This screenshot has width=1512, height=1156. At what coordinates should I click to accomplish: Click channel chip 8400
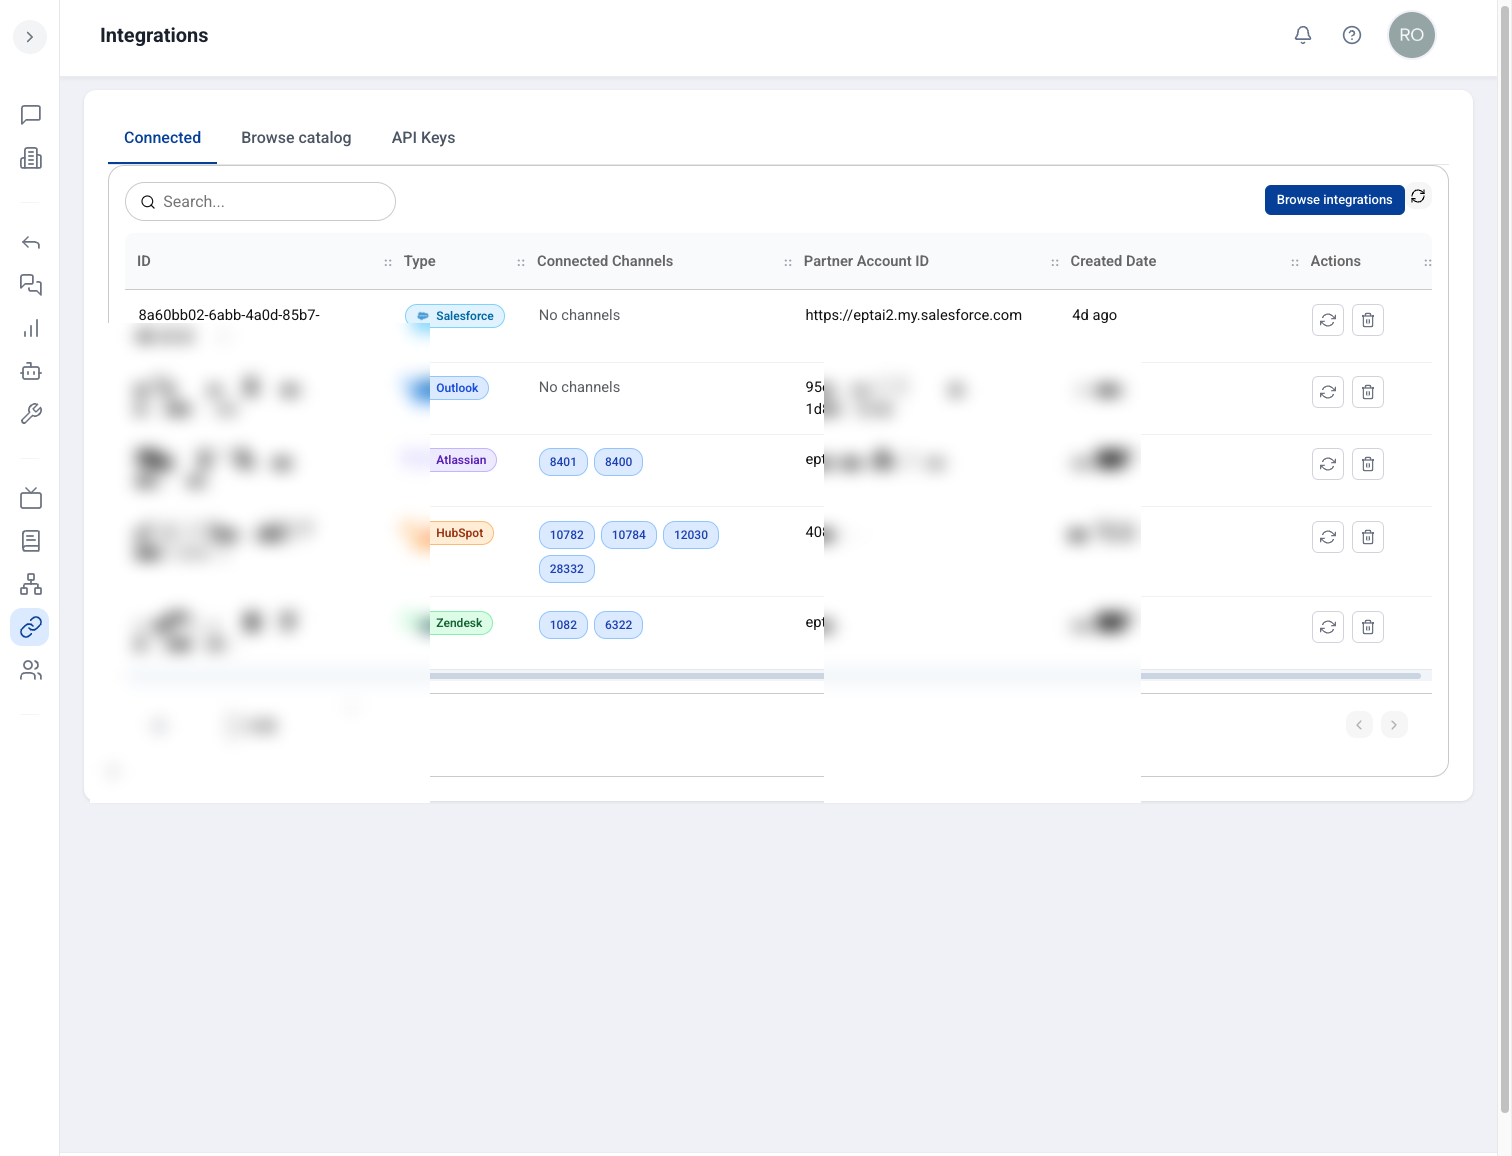pos(619,462)
